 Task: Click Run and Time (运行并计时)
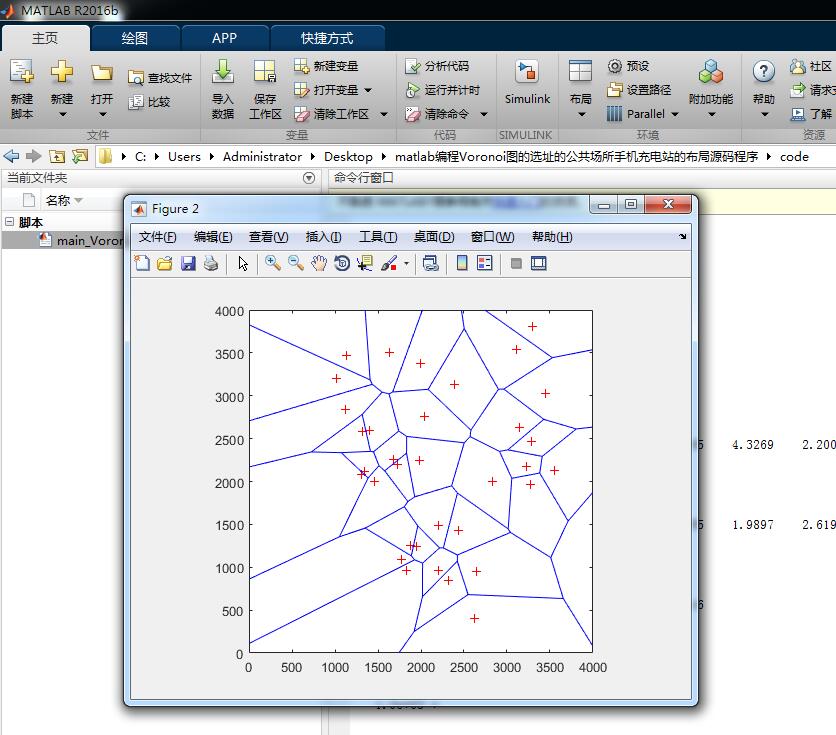(x=442, y=90)
